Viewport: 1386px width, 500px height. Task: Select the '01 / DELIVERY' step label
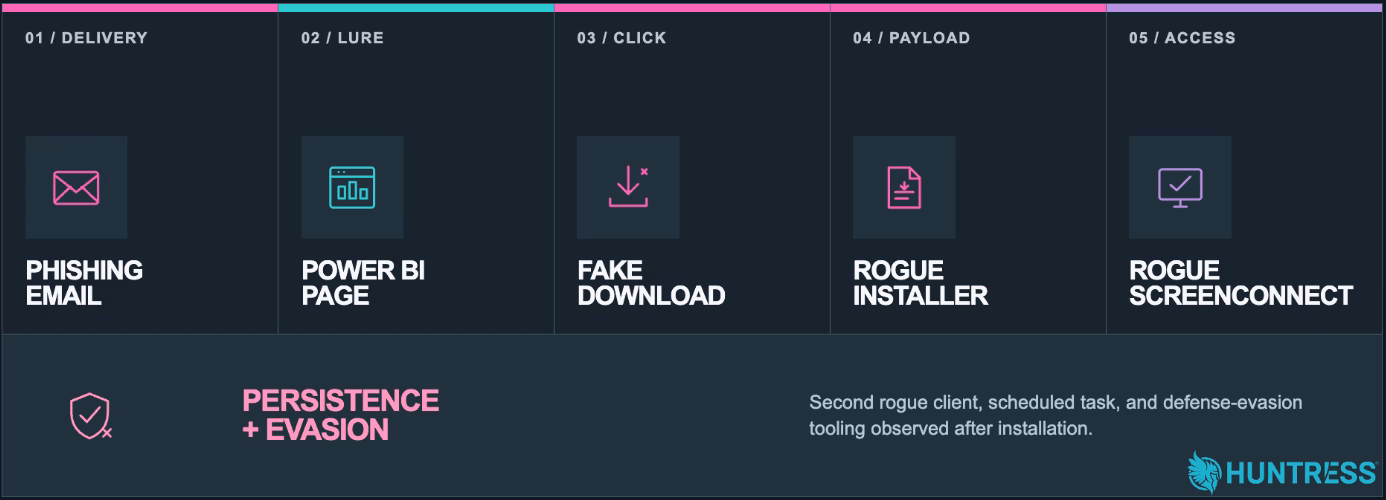86,38
